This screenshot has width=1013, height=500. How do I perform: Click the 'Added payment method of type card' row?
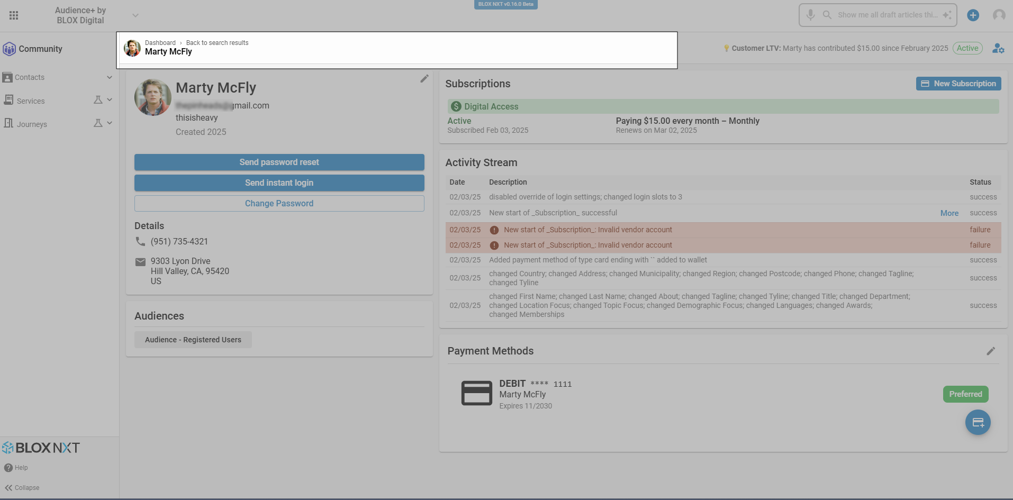point(723,260)
